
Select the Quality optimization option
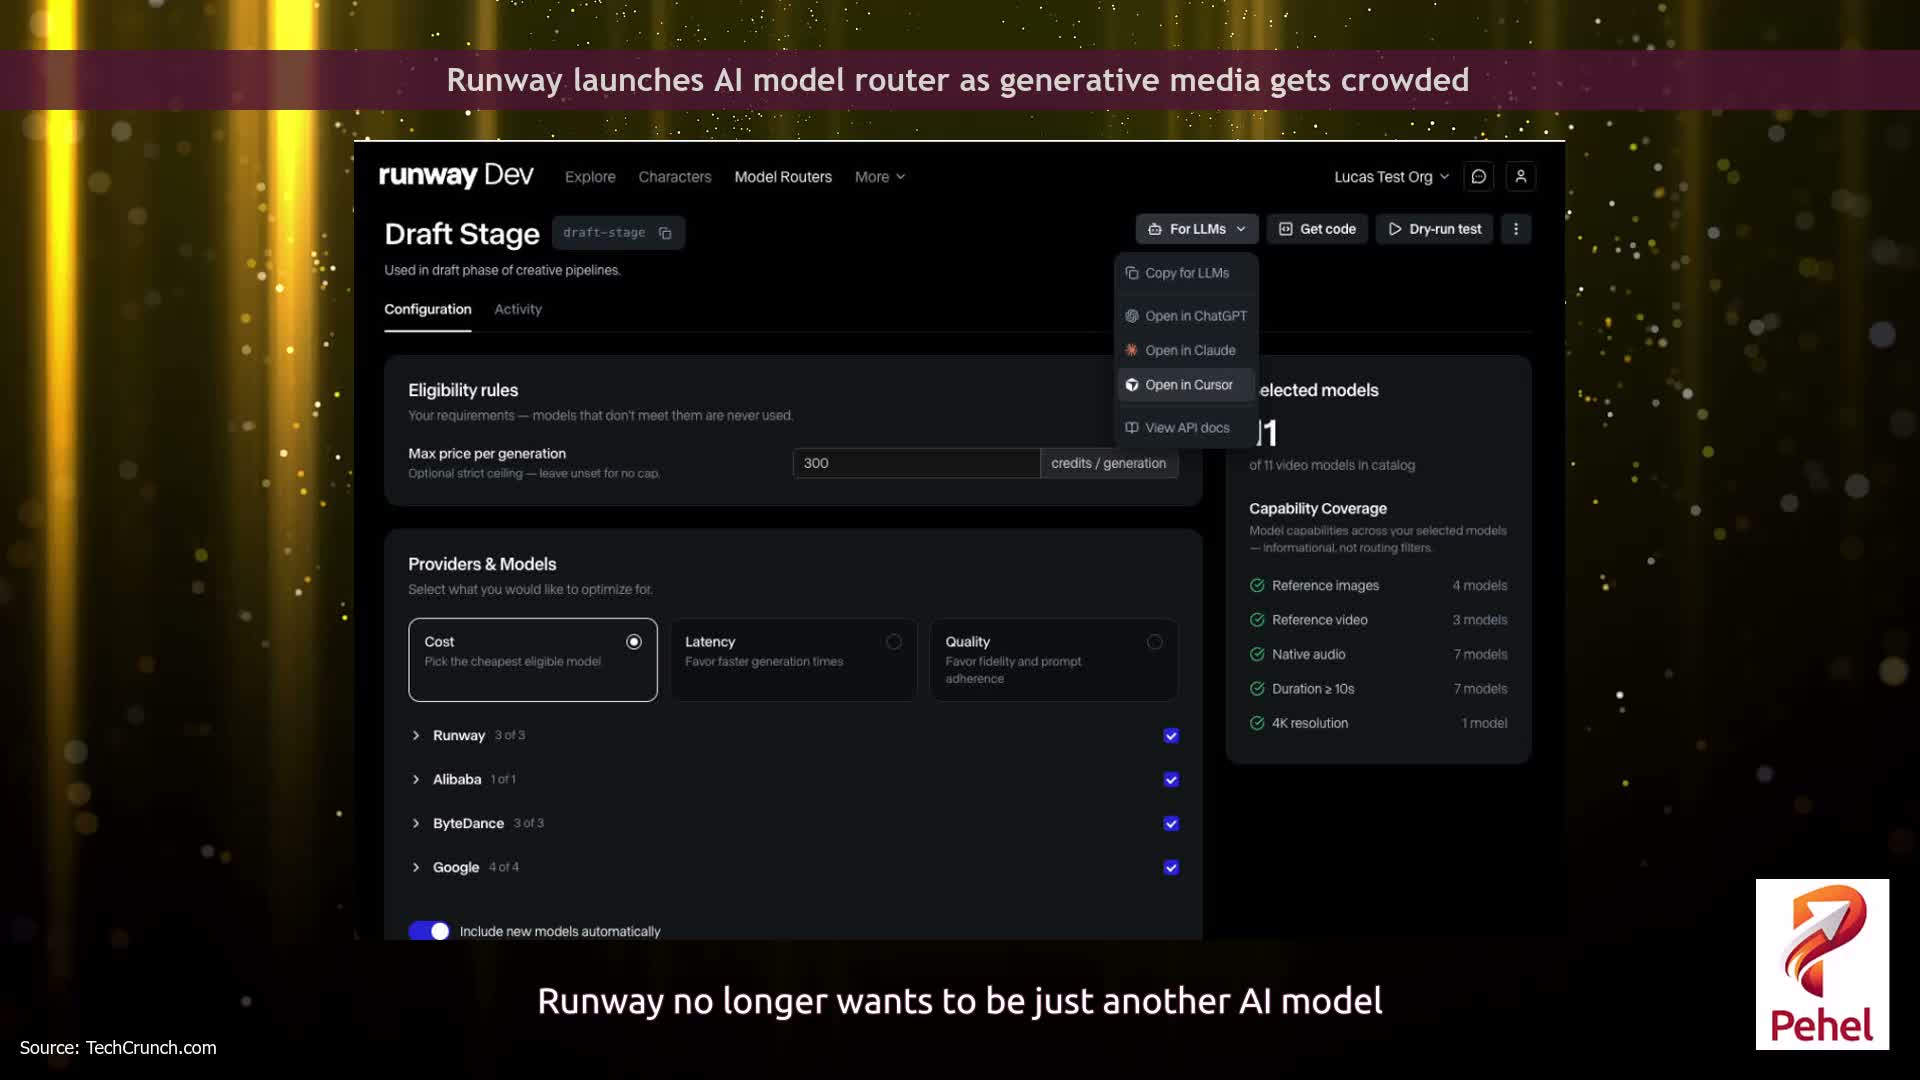tap(1054, 660)
